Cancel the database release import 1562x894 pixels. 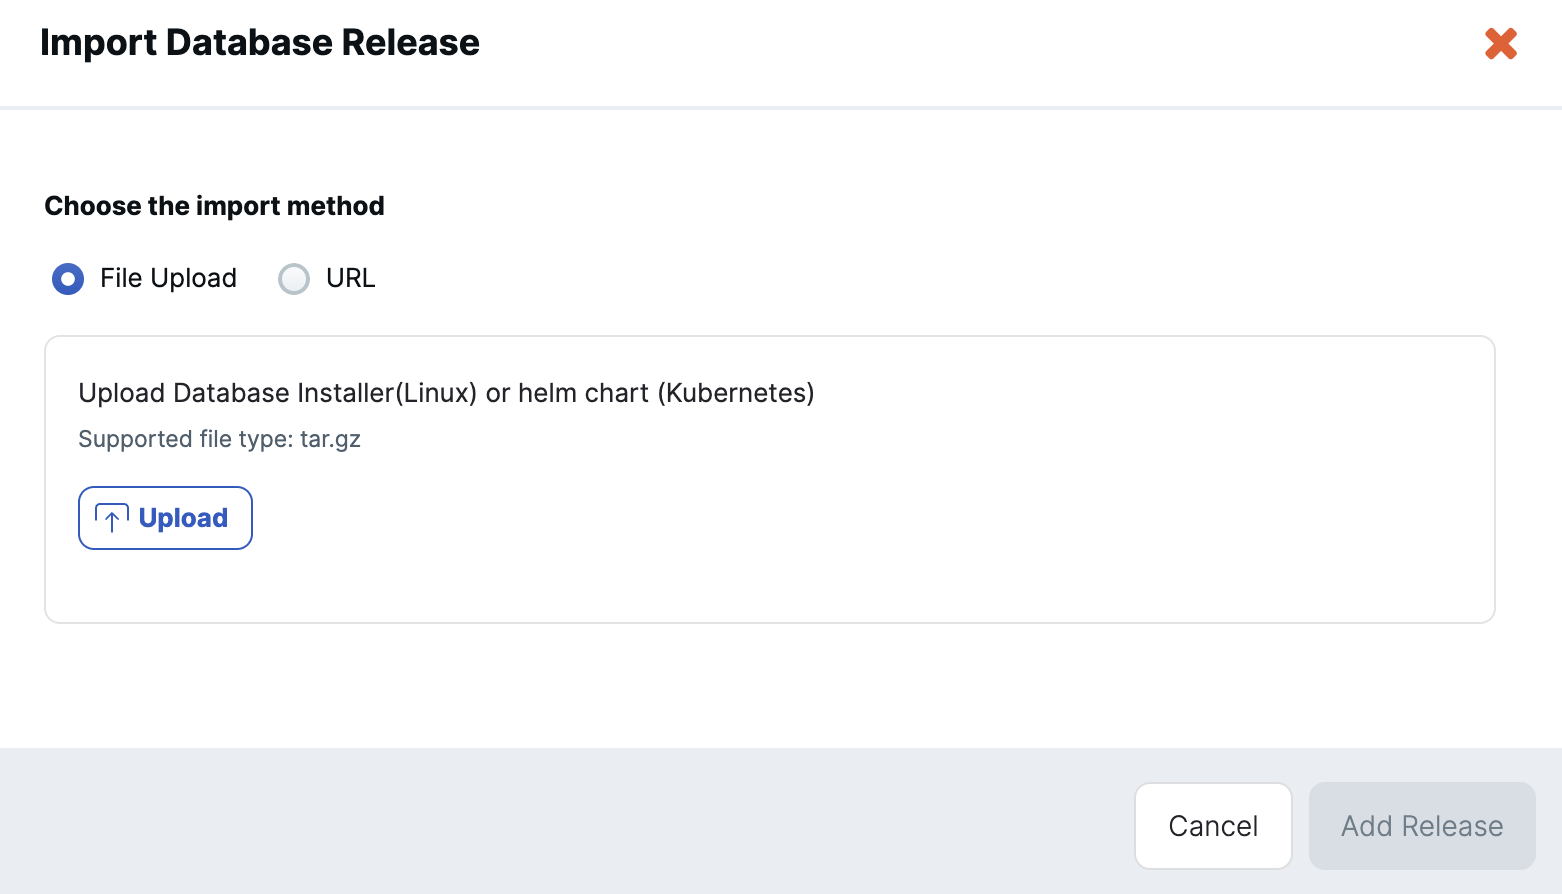[x=1213, y=826]
